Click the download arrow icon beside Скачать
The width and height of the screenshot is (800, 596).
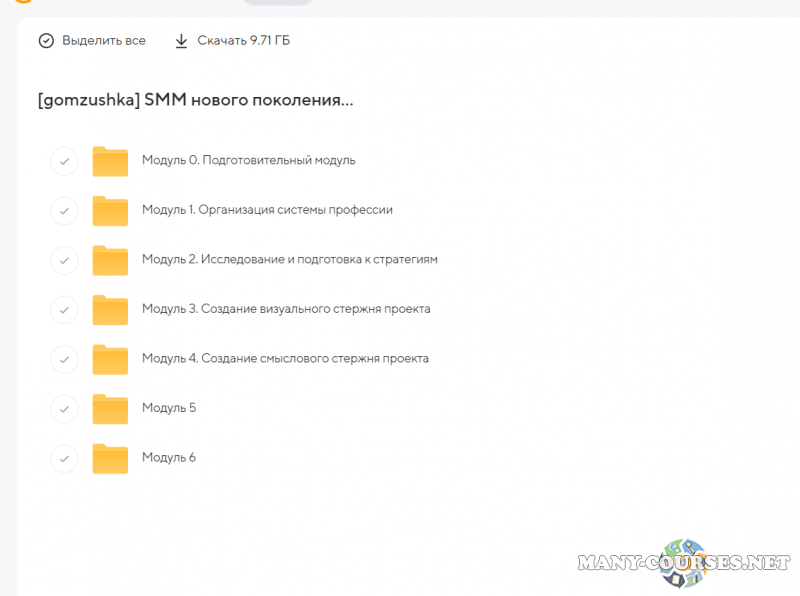182,40
